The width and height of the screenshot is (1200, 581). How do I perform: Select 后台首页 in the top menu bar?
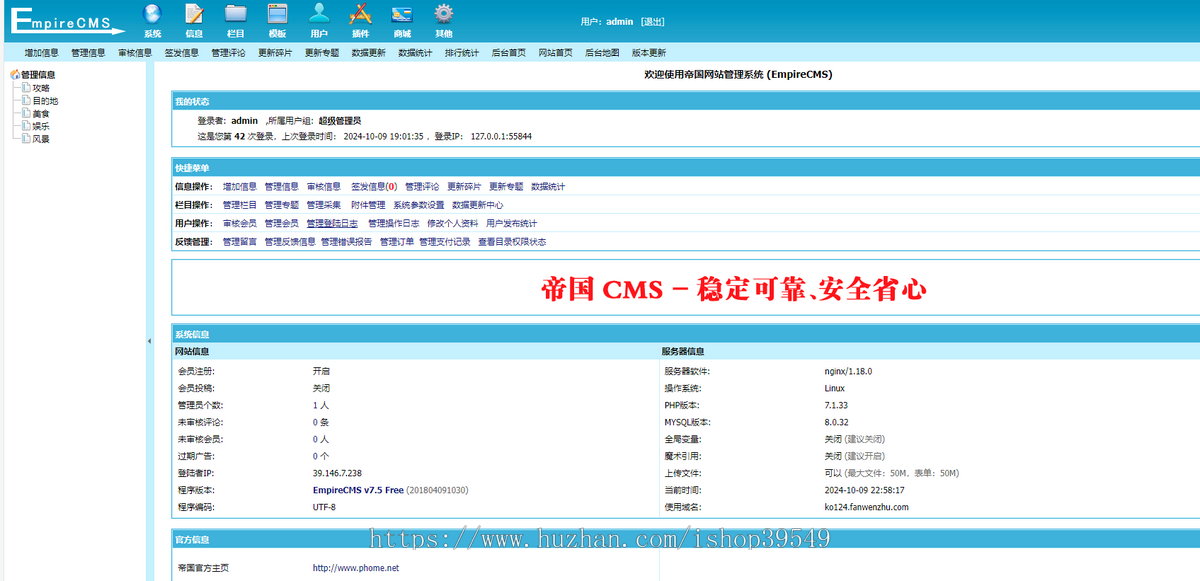pyautogui.click(x=509, y=53)
